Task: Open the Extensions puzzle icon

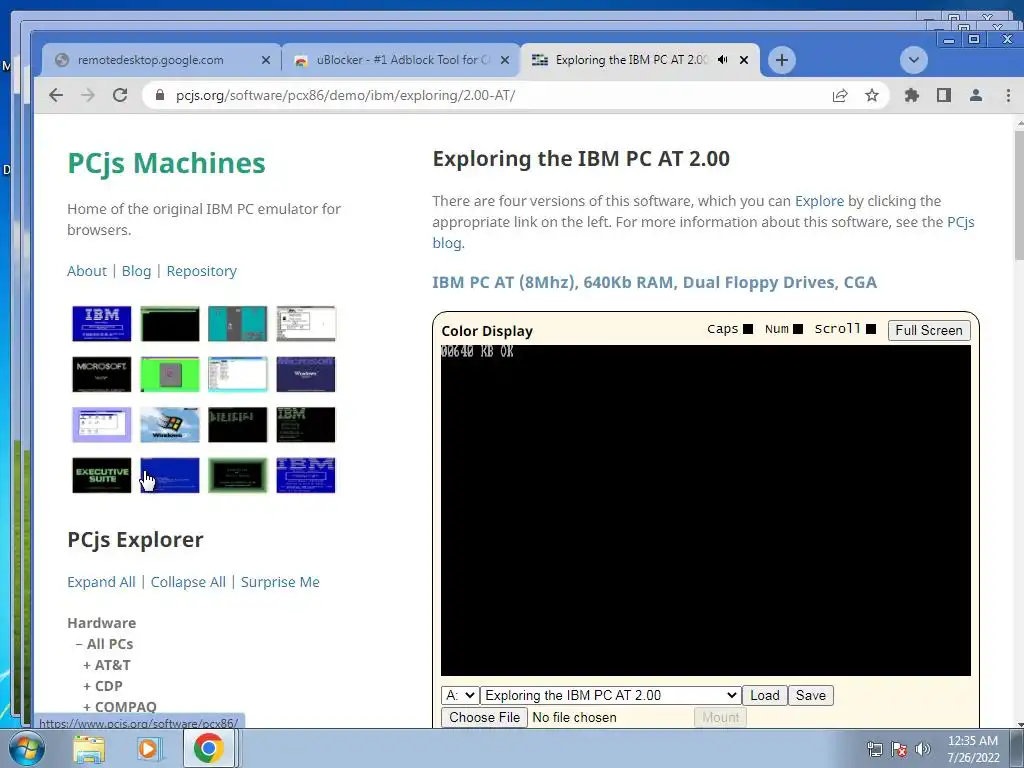Action: (x=912, y=95)
